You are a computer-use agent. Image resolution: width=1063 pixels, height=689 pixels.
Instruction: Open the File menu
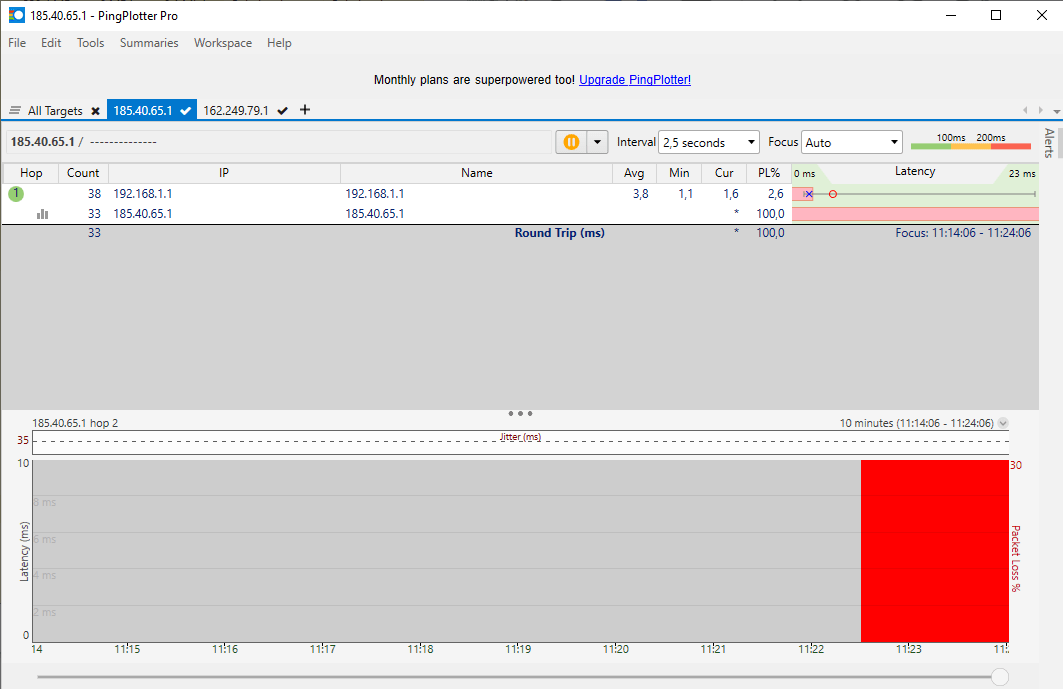point(17,43)
